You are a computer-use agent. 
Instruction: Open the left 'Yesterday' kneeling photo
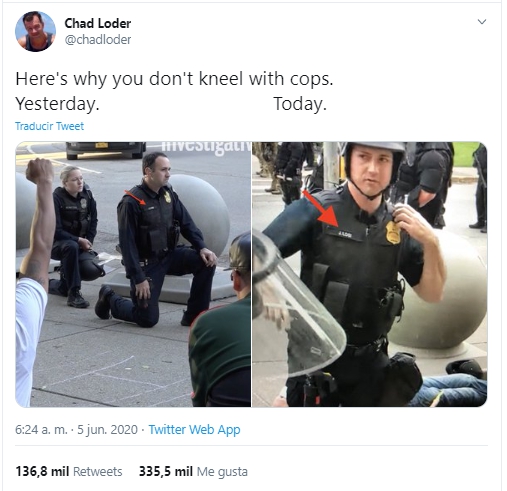click(133, 274)
